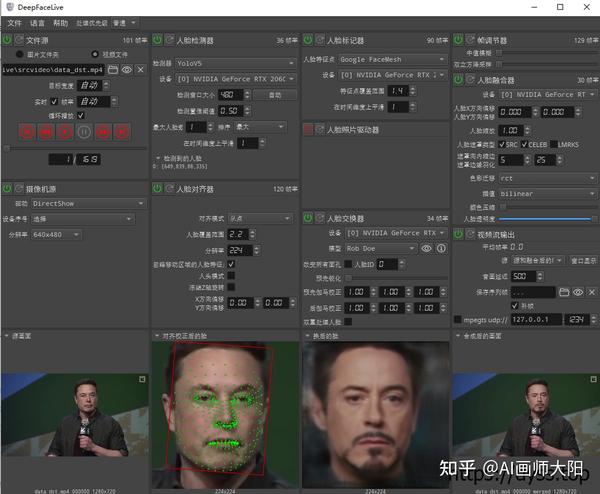This screenshot has width=600, height=494.
Task: Toggle eye icon next to Rob Doe model
Action: point(426,248)
